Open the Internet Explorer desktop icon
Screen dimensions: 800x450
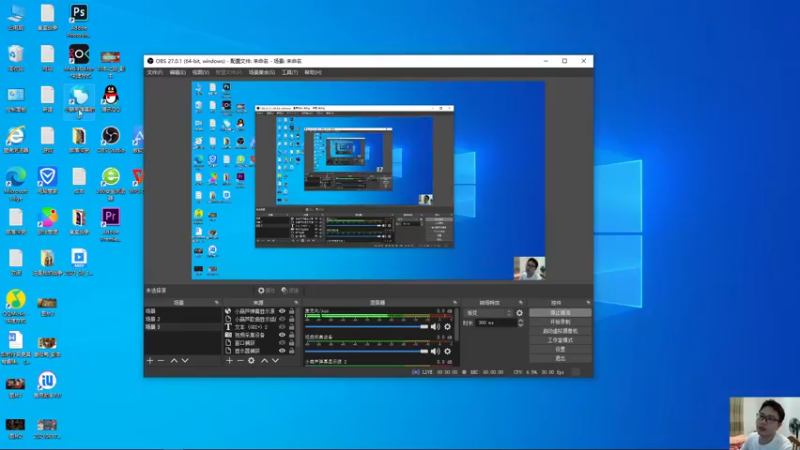tap(16, 140)
